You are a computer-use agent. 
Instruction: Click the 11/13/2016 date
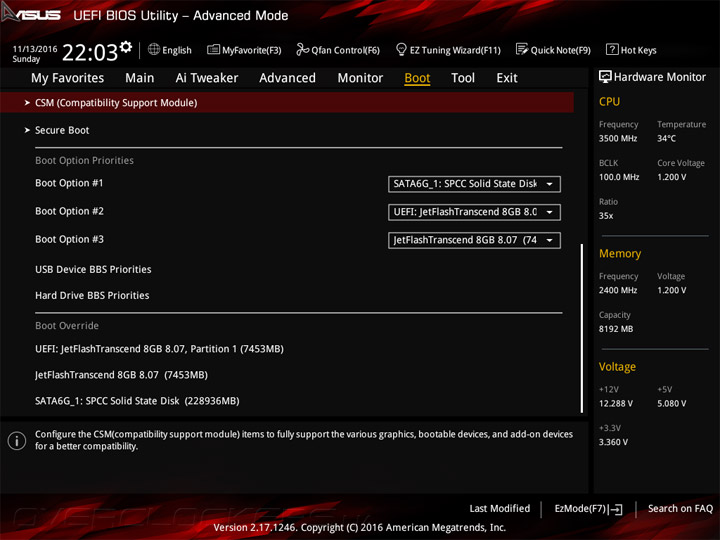35,49
